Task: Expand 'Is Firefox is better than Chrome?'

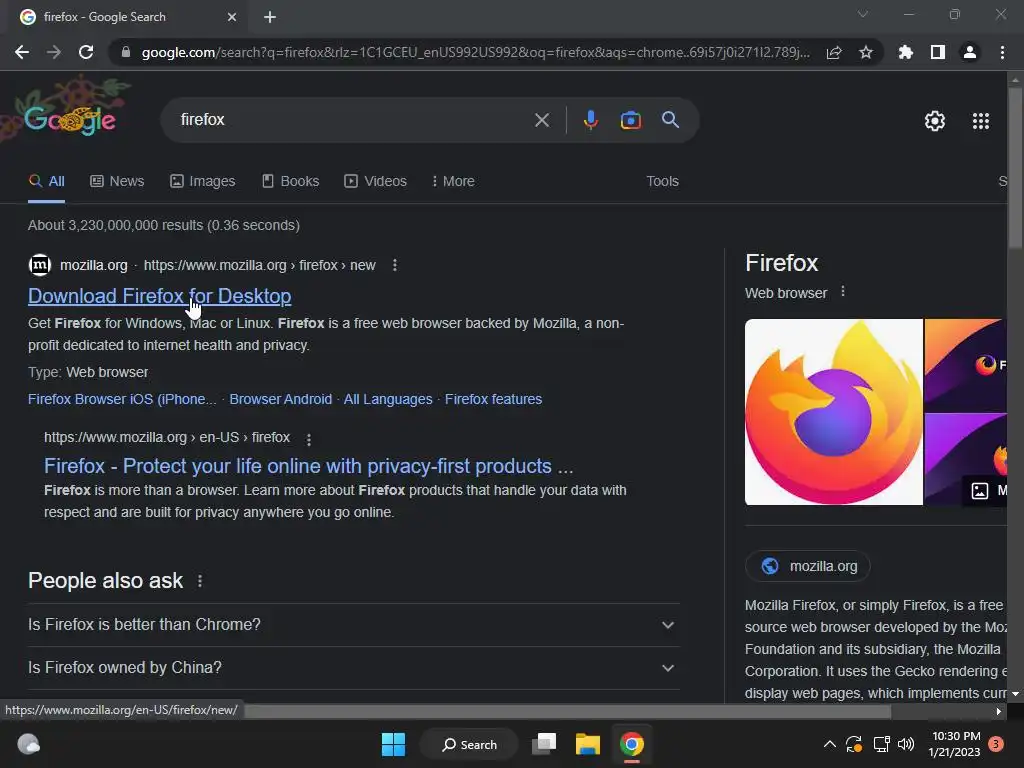Action: coord(353,625)
